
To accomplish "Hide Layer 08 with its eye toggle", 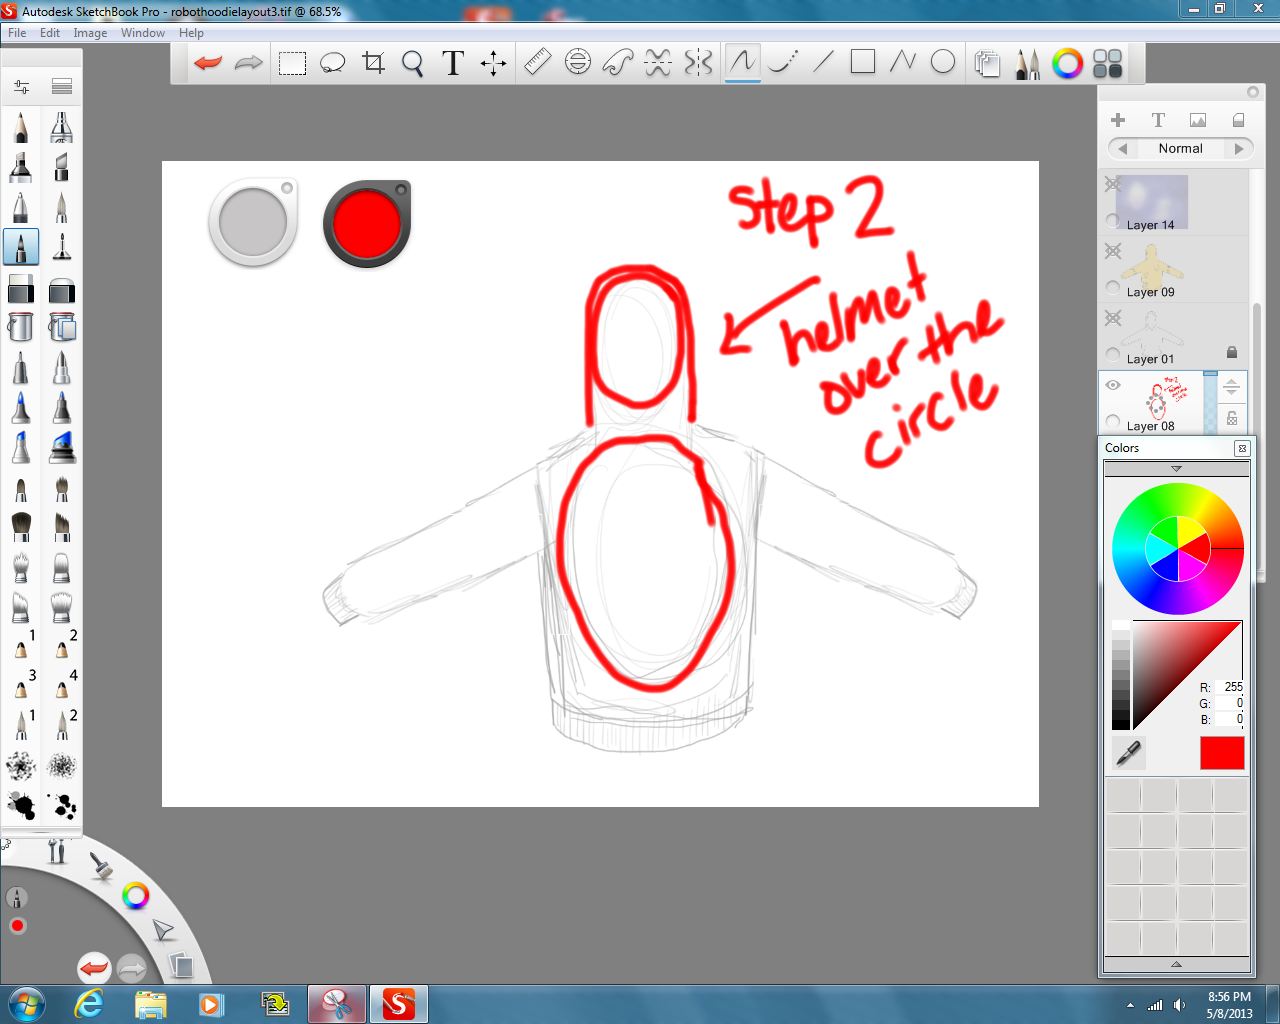I will [x=1113, y=384].
